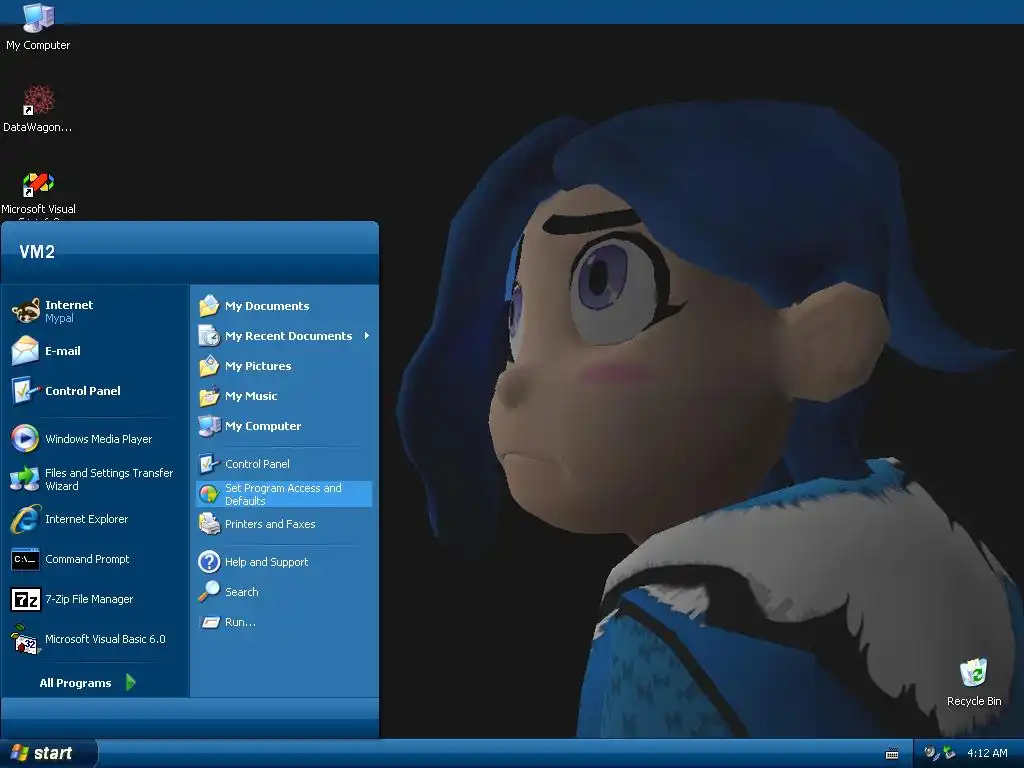
Task: Choose the Set Program Access and Defaults label
Action: [283, 494]
